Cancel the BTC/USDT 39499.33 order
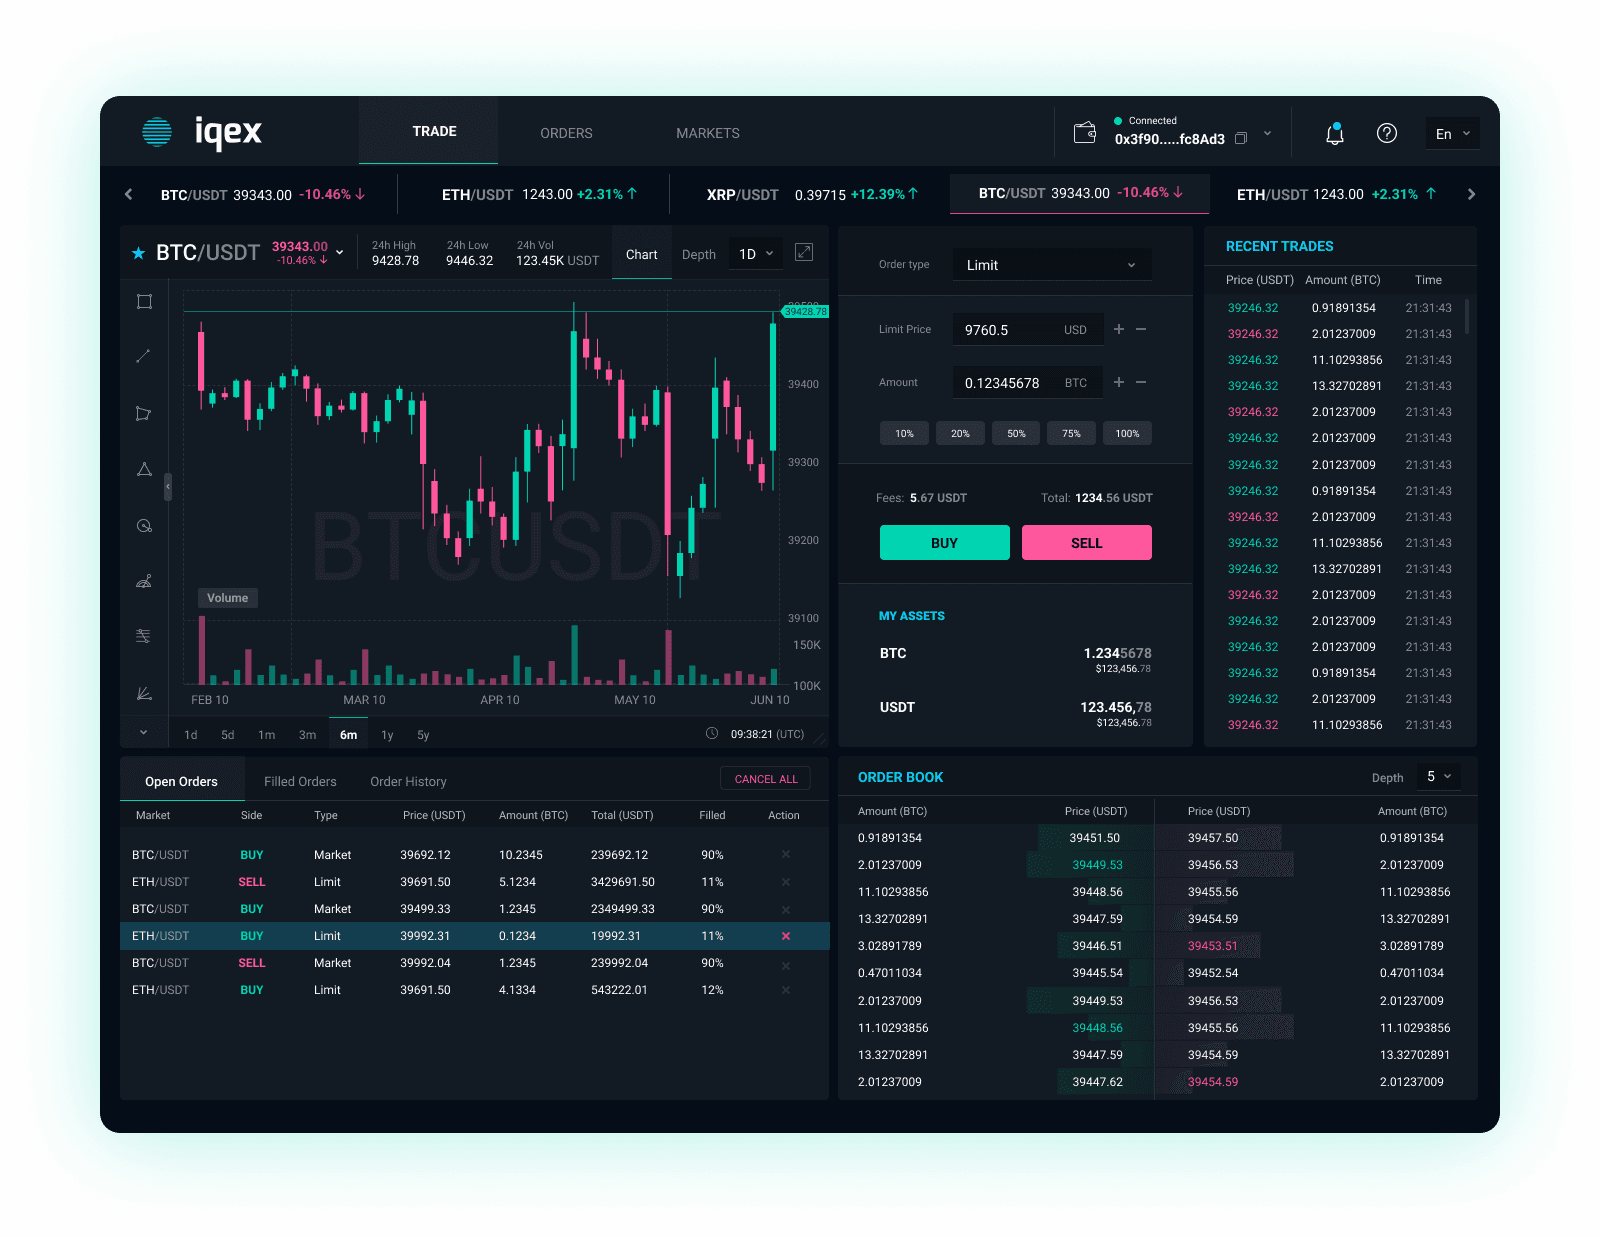1600x1237 pixels. coord(786,910)
